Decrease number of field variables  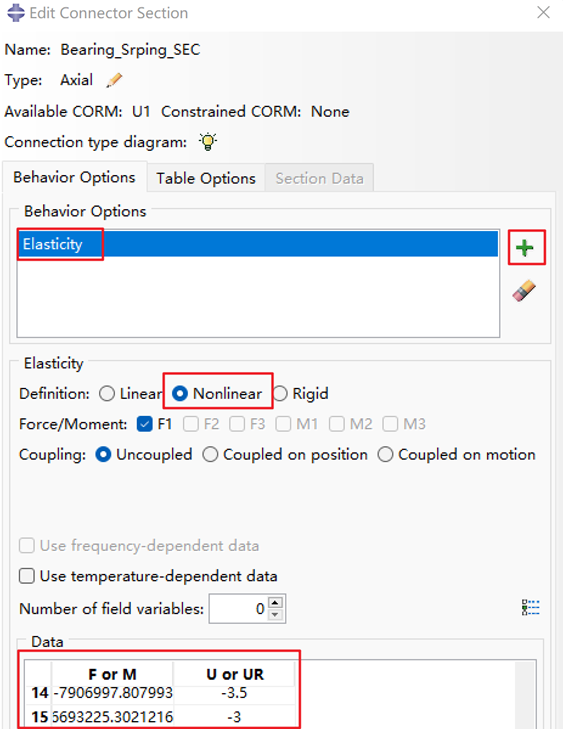point(275,614)
